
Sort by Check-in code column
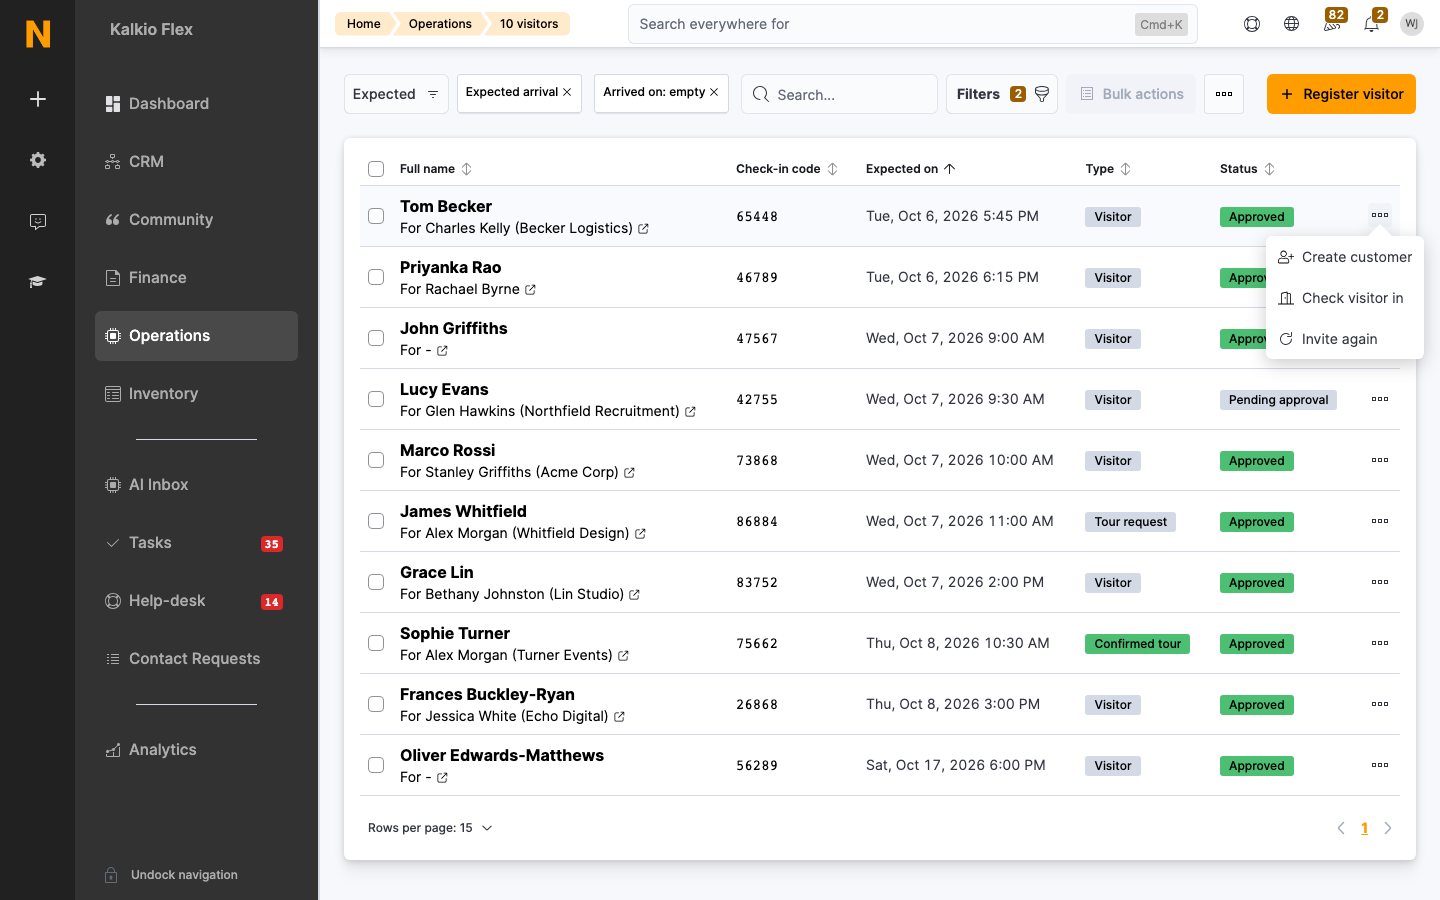click(x=787, y=169)
